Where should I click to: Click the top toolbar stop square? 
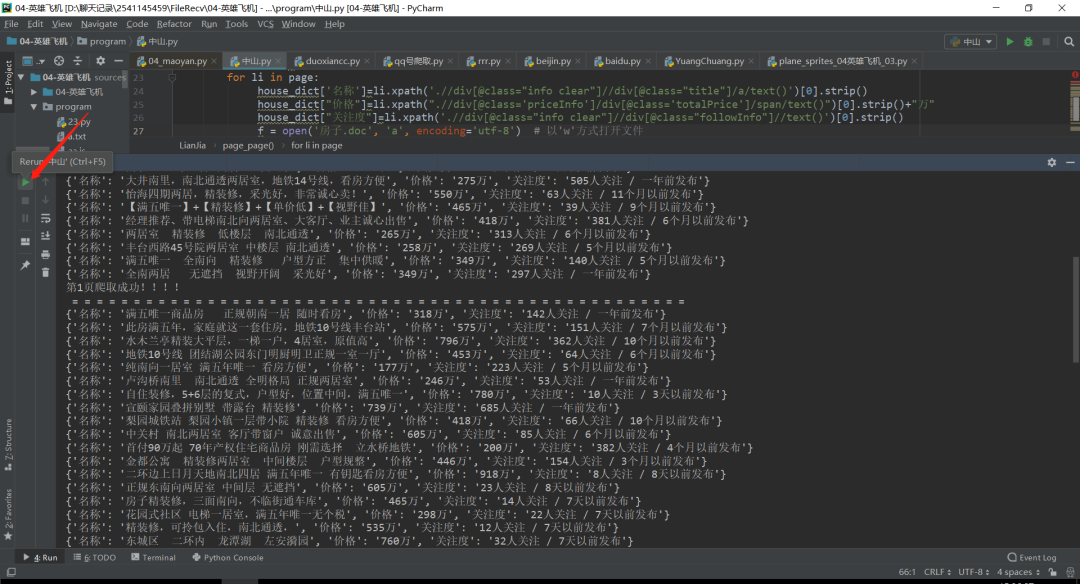point(1046,42)
